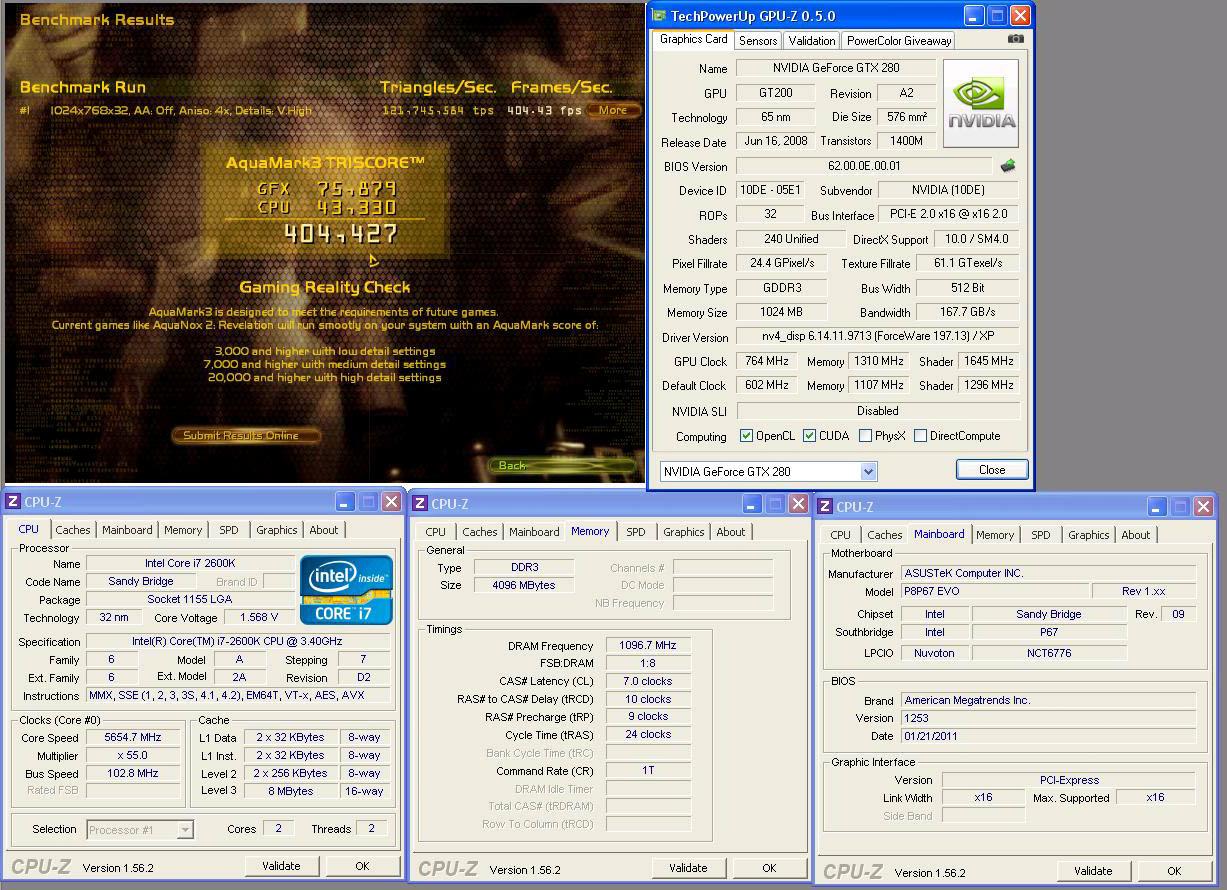The height and width of the screenshot is (890, 1227).
Task: Click the GPU-Z BIOS Version field
Action: click(x=866, y=166)
